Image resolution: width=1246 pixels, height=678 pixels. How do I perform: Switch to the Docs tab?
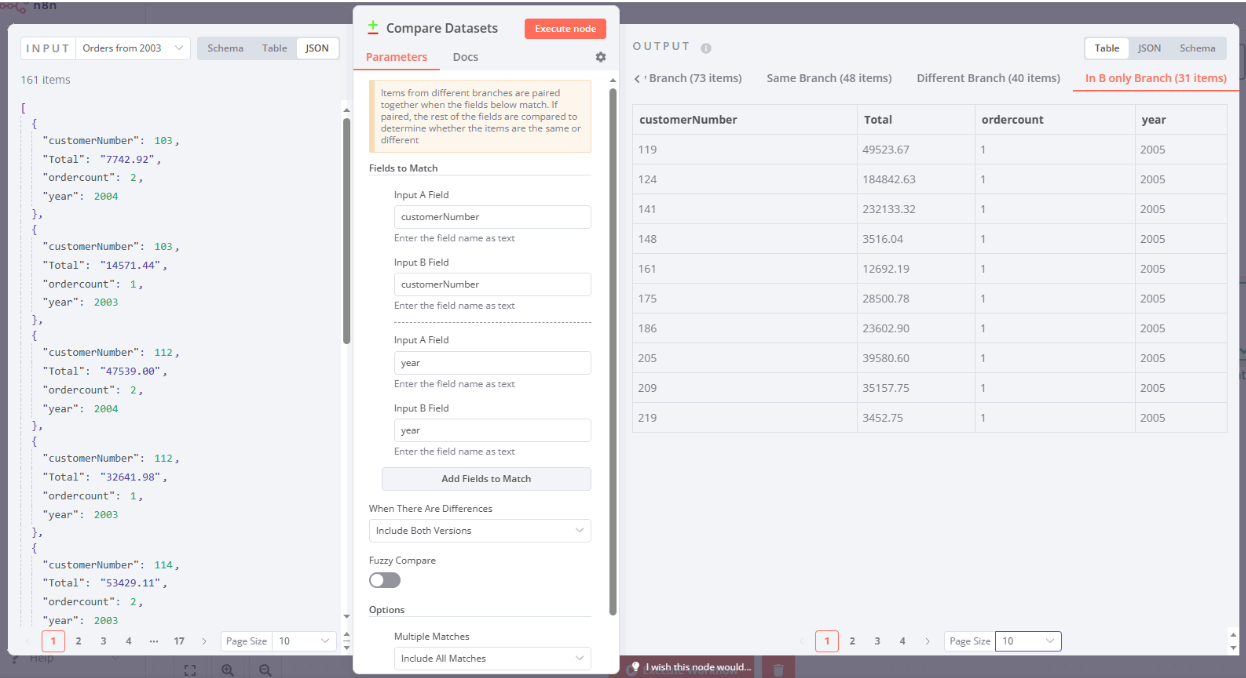pyautogui.click(x=465, y=57)
